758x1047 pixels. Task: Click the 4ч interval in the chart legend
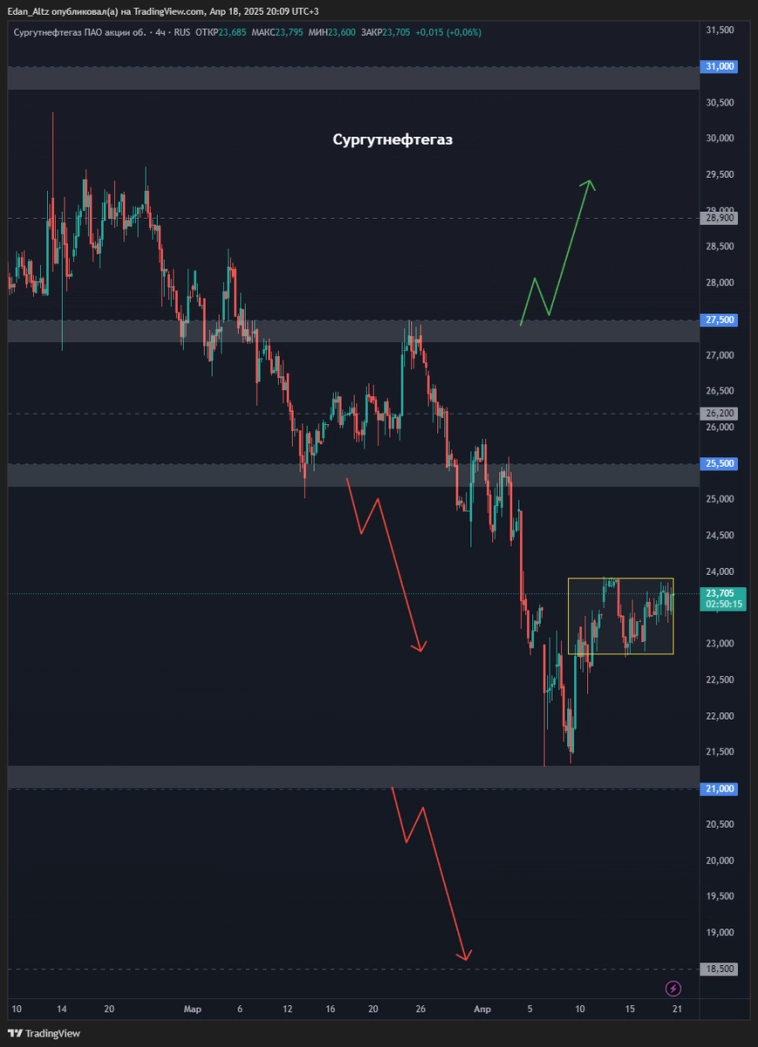(158, 32)
